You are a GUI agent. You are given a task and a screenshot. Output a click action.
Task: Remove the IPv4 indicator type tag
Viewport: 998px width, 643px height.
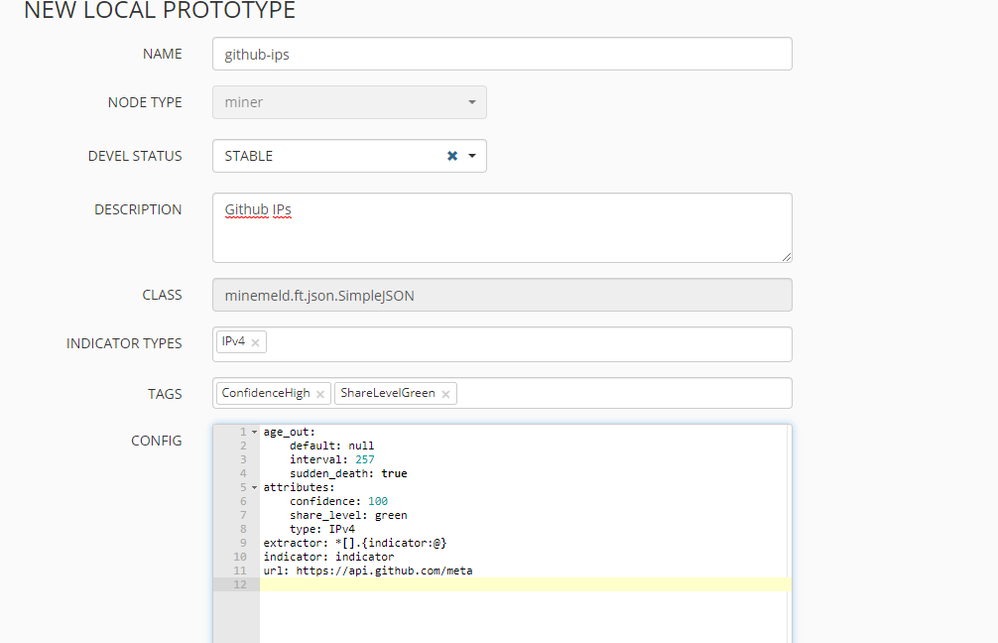pyautogui.click(x=255, y=343)
